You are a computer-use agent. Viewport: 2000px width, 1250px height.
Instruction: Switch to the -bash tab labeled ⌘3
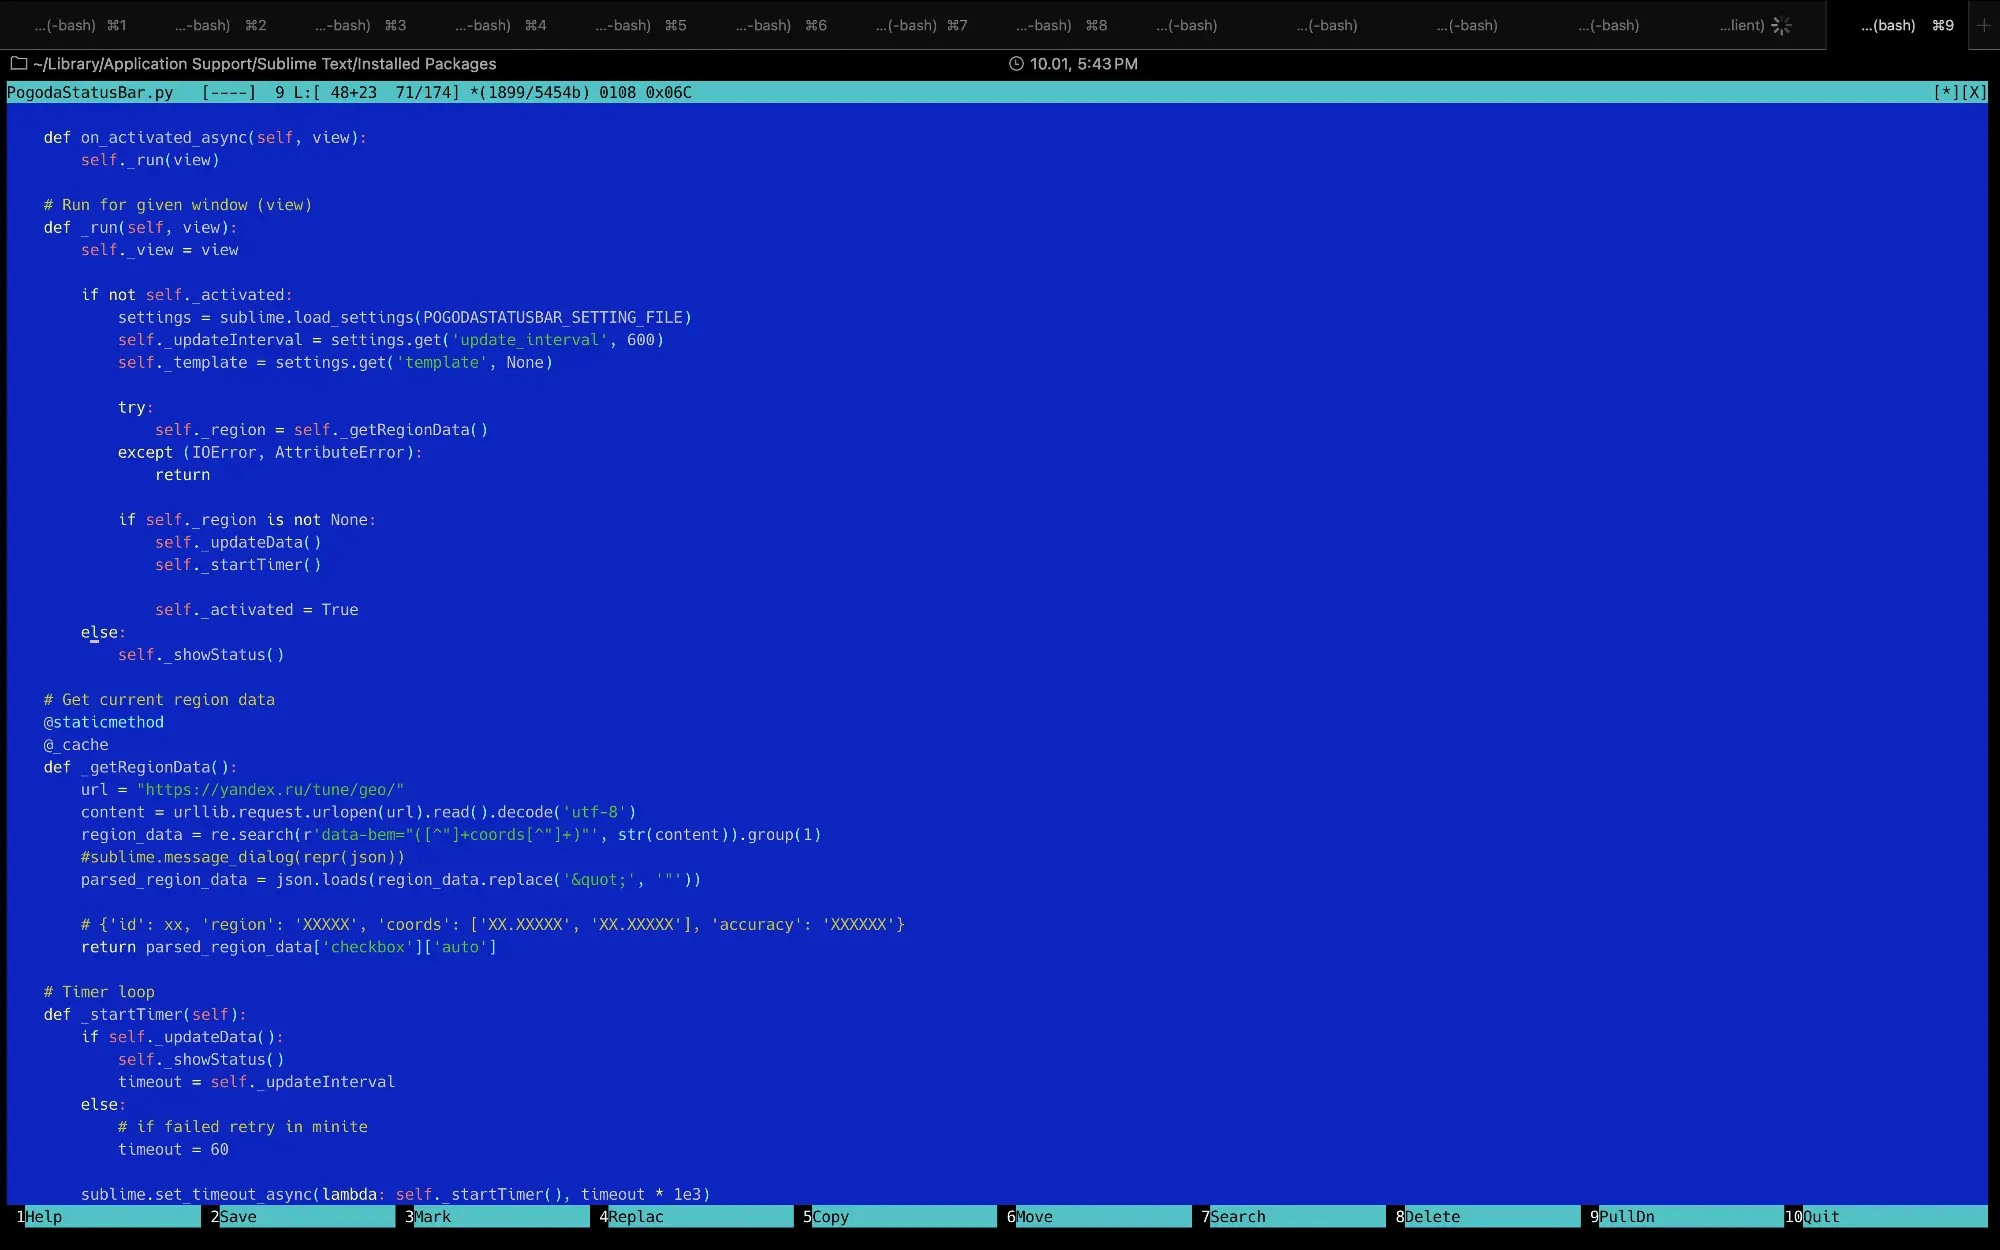(360, 25)
